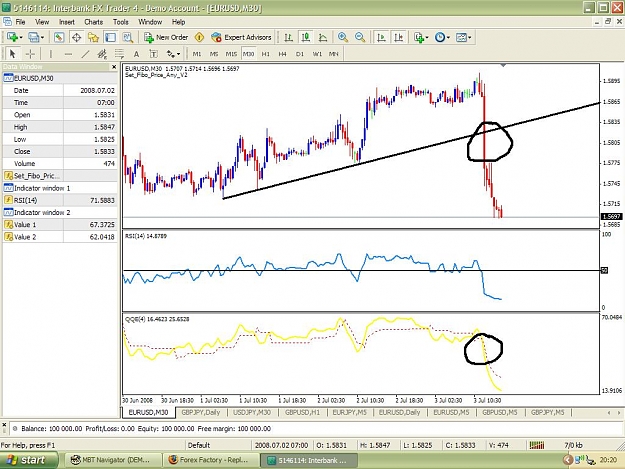Viewport: 625px width, 469px height.
Task: Click the Periods clock icon
Action: click(440, 37)
